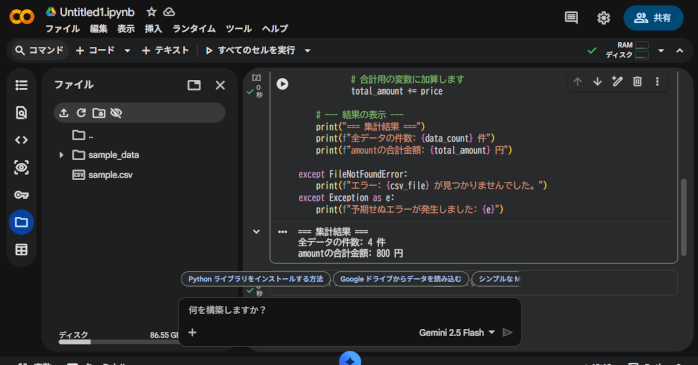This screenshot has width=698, height=365.
Task: Open the data table sidebar icon
Action: tap(21, 250)
